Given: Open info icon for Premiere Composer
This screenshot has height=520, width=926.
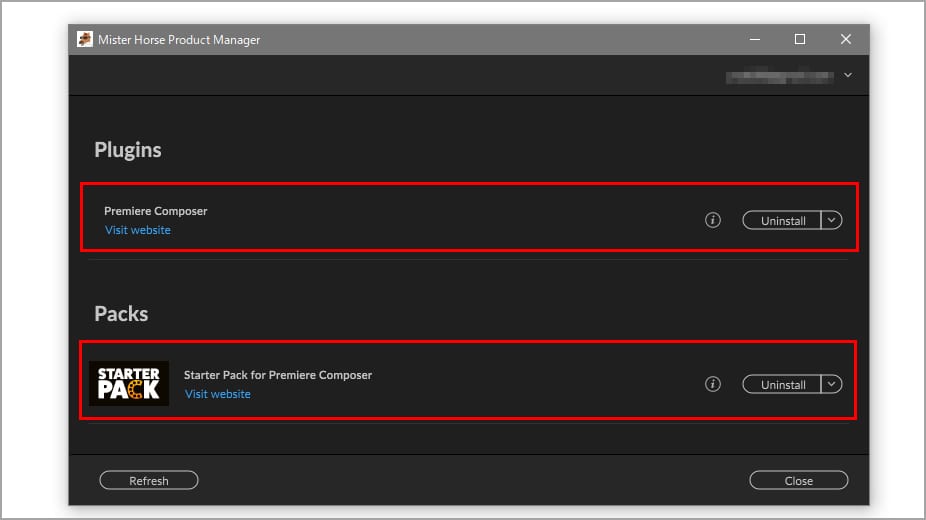Looking at the screenshot, I should (x=713, y=220).
